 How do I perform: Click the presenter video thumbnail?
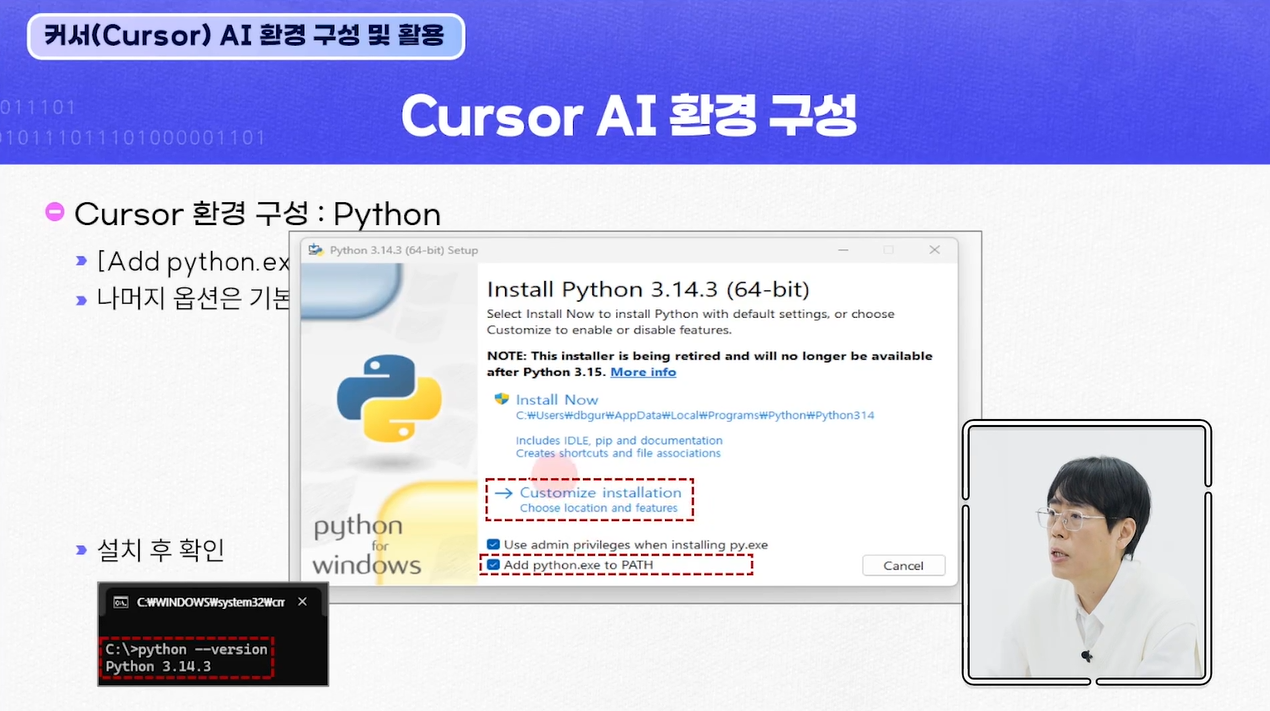tap(1087, 553)
